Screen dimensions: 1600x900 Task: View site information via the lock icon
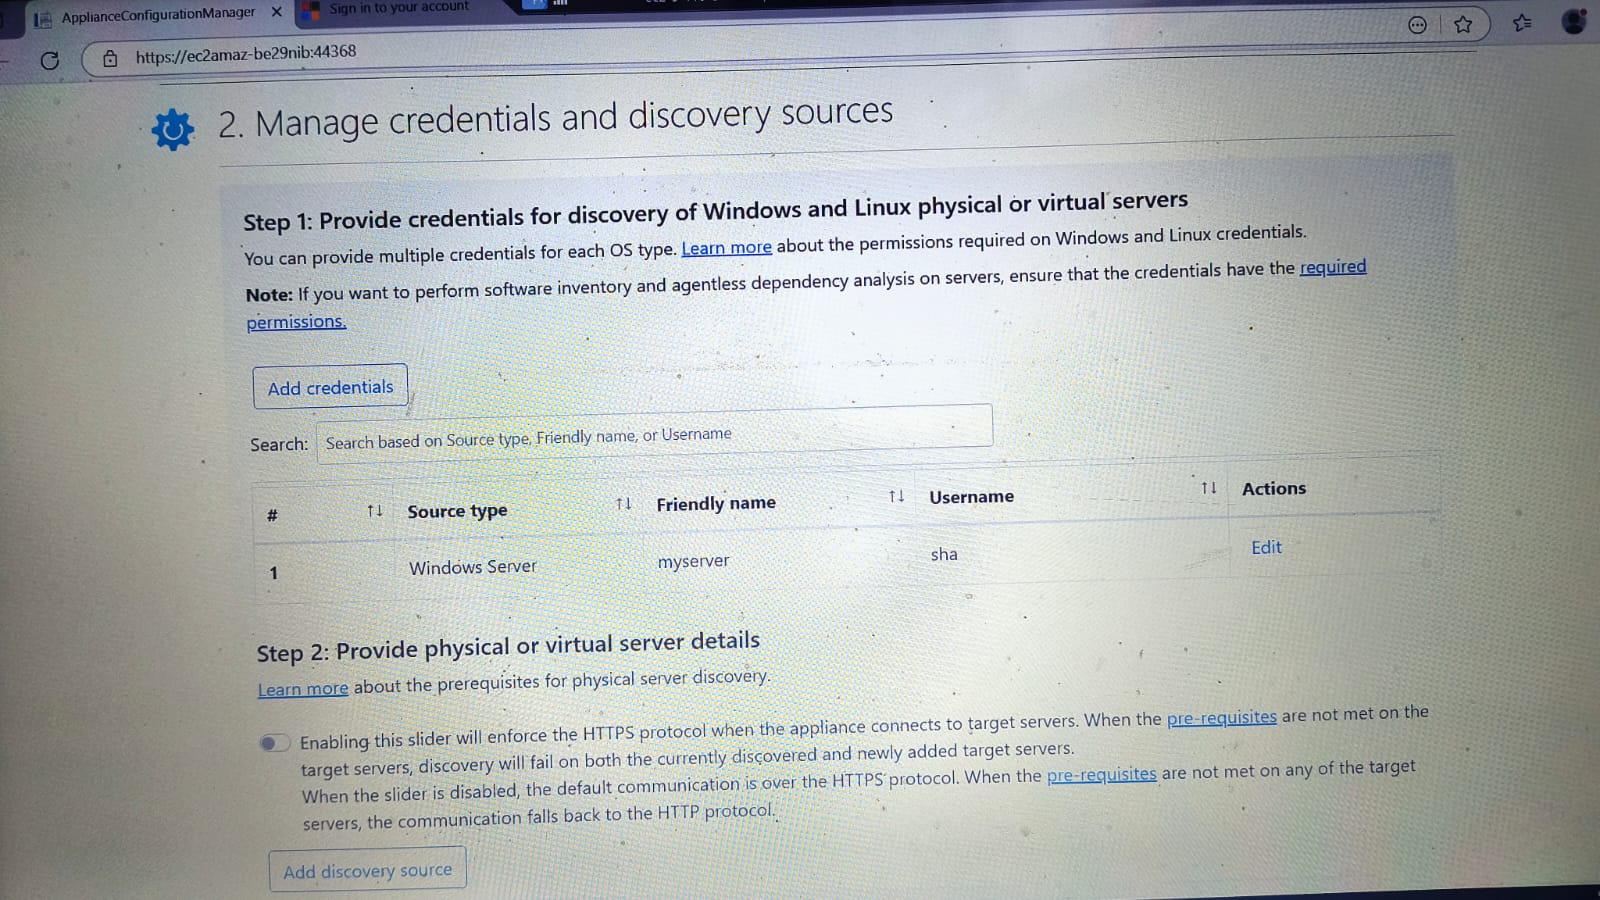(x=110, y=59)
